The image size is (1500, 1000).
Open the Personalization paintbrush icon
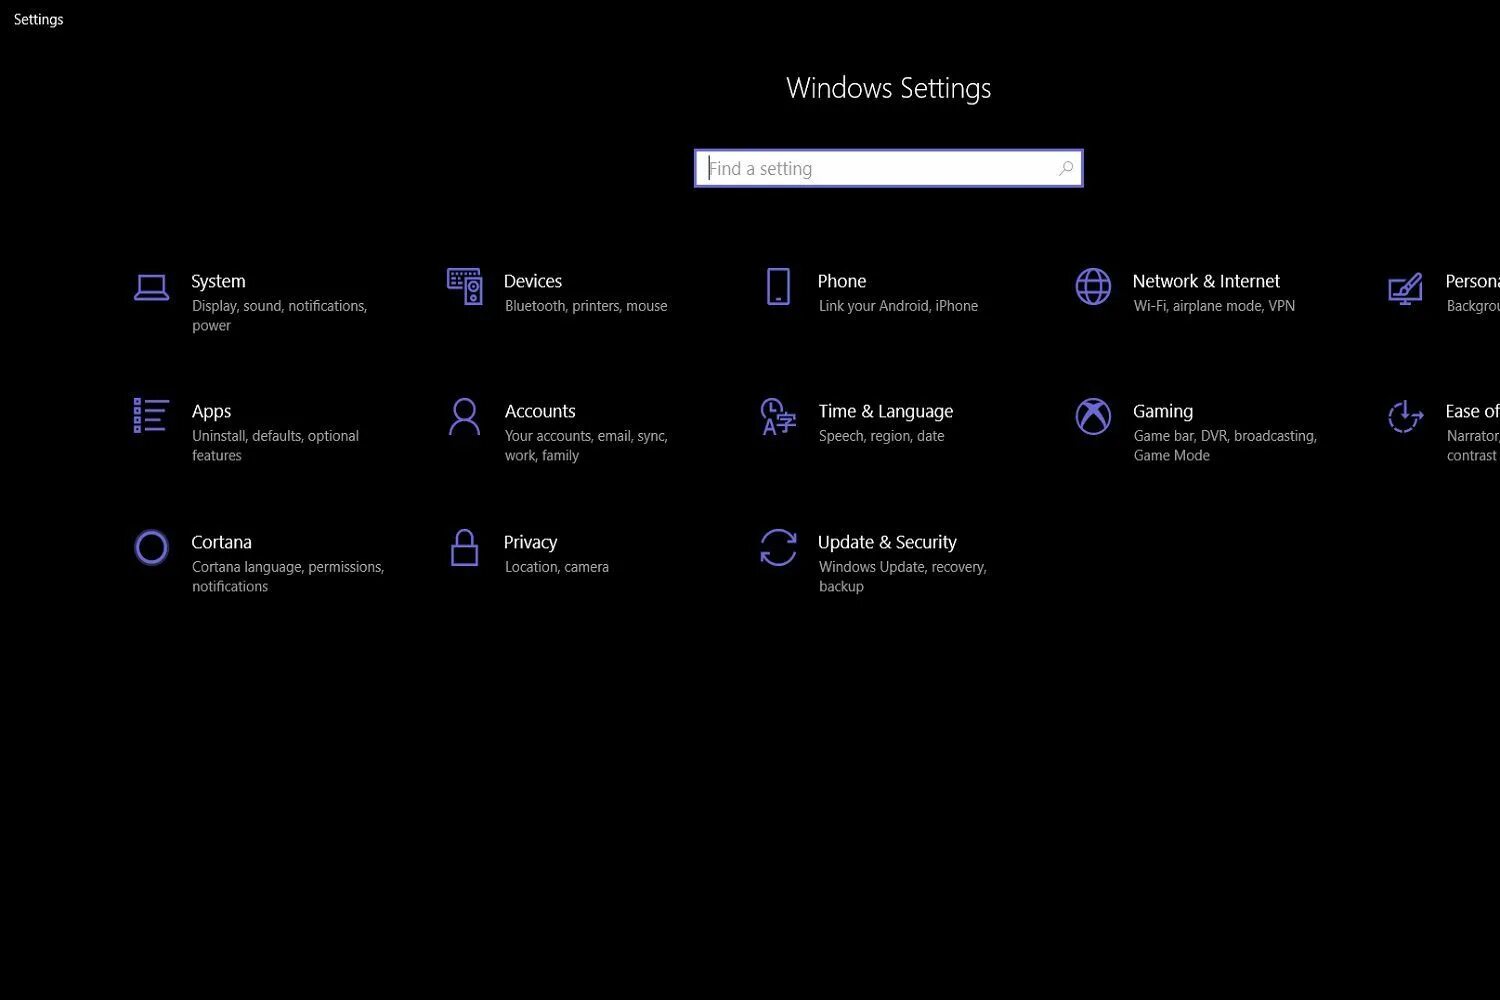tap(1405, 289)
